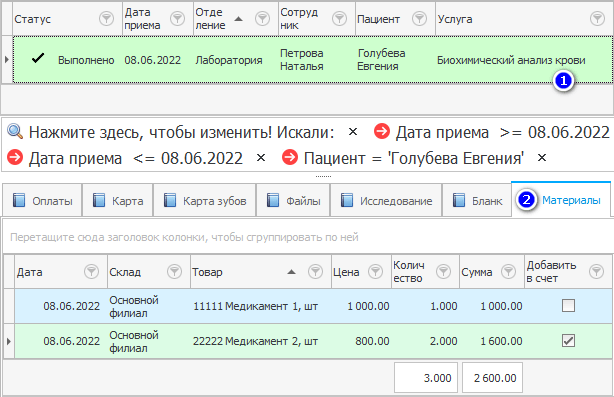Image resolution: width=614 pixels, height=397 pixels.
Task: Open filter for Дата column in materials
Action: point(91,271)
